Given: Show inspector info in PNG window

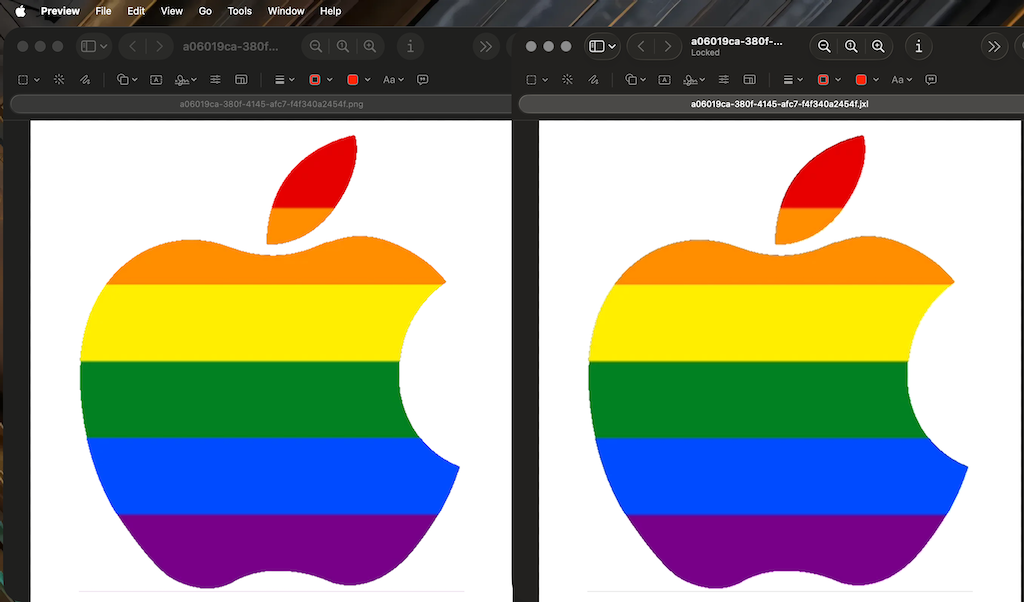Looking at the screenshot, I should 410,46.
